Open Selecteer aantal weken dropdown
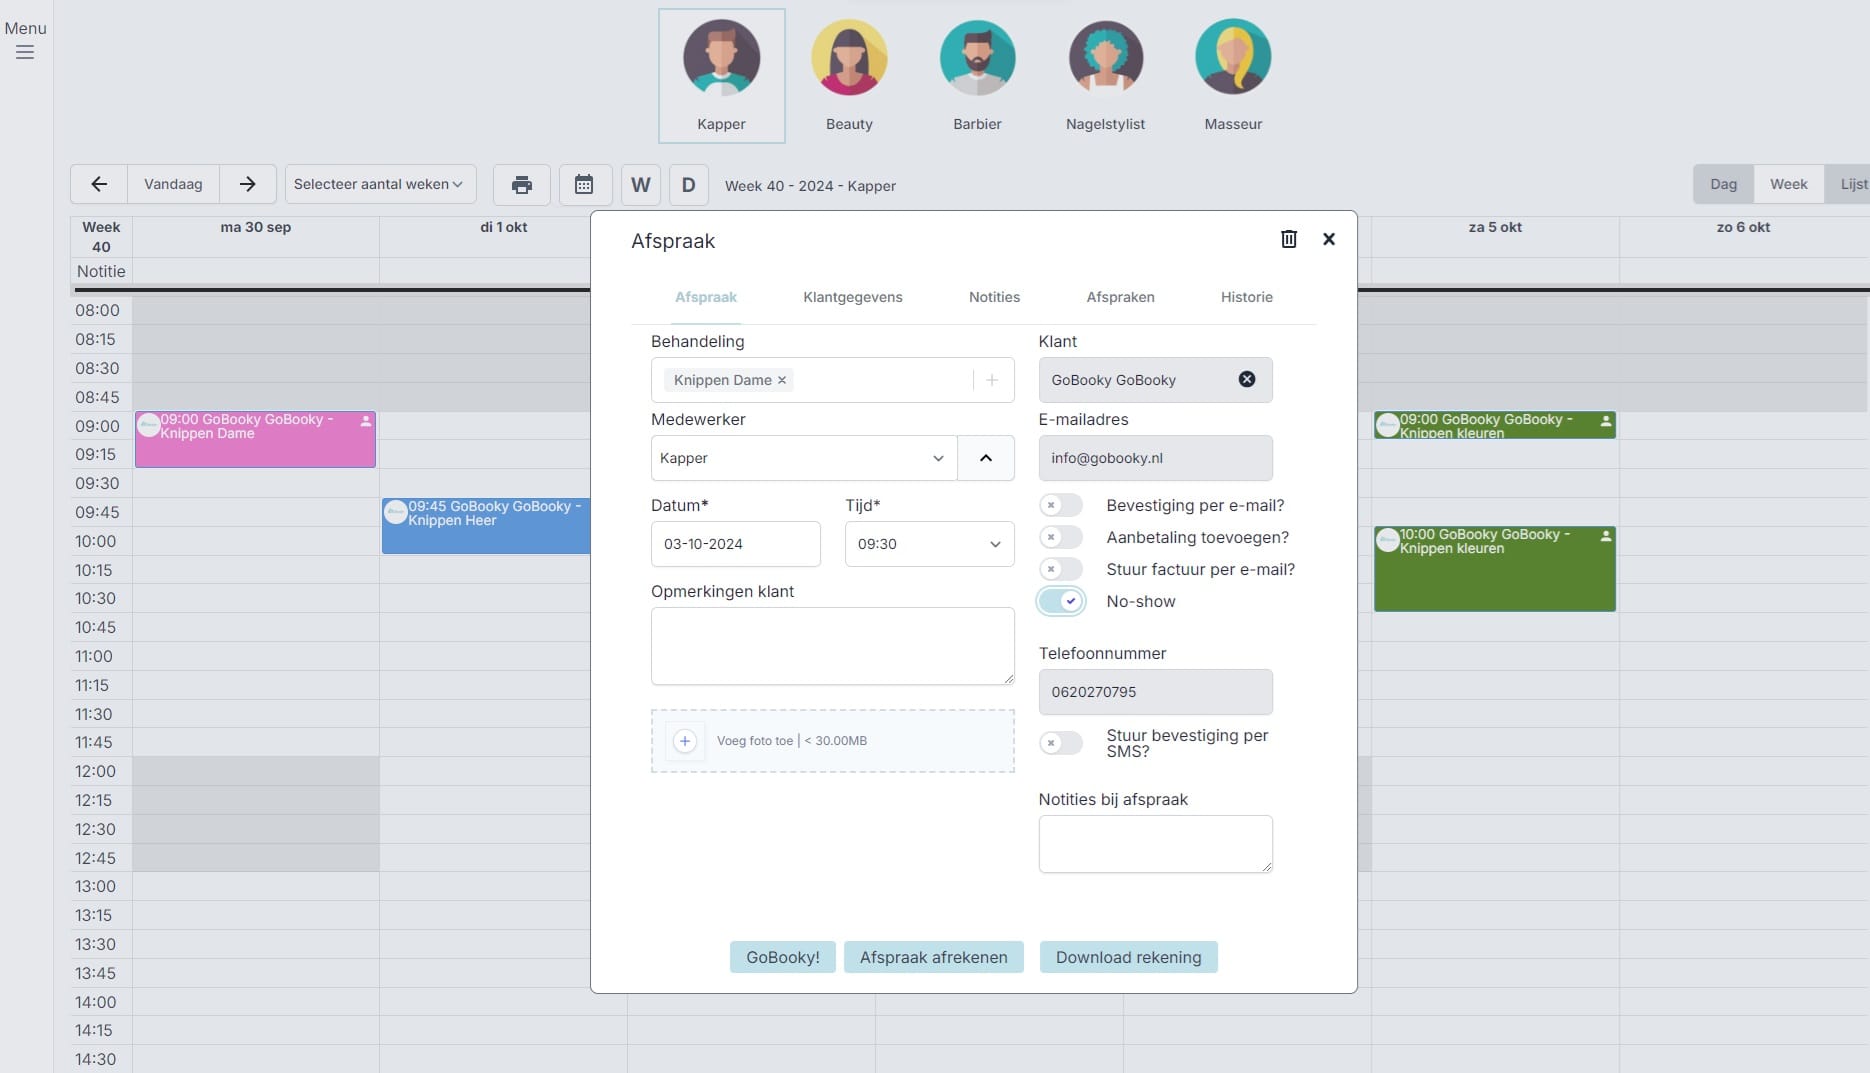1870x1073 pixels. (380, 184)
